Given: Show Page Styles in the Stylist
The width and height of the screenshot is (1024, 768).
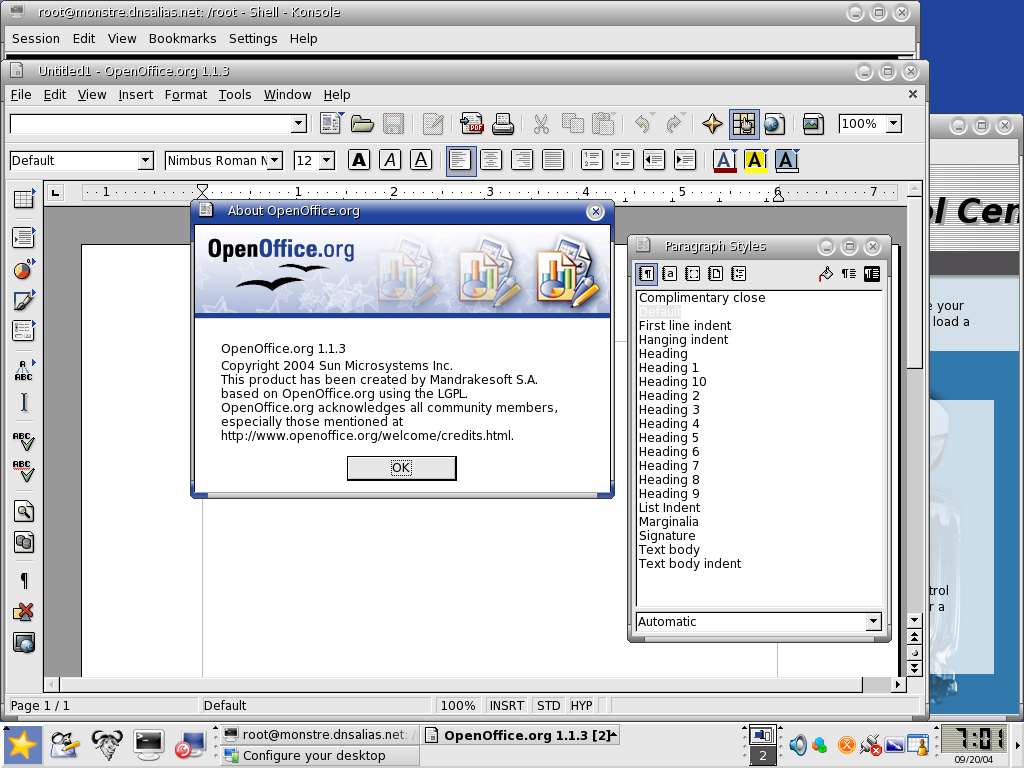Looking at the screenshot, I should point(715,274).
